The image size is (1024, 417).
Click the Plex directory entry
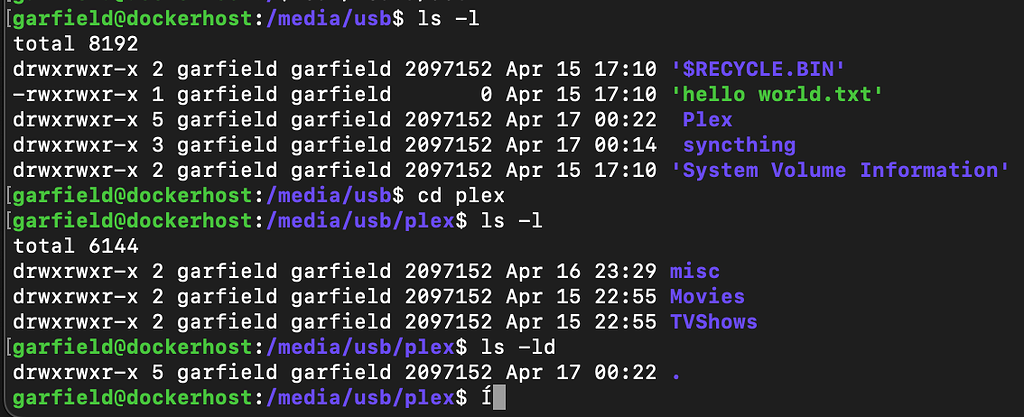[707, 120]
